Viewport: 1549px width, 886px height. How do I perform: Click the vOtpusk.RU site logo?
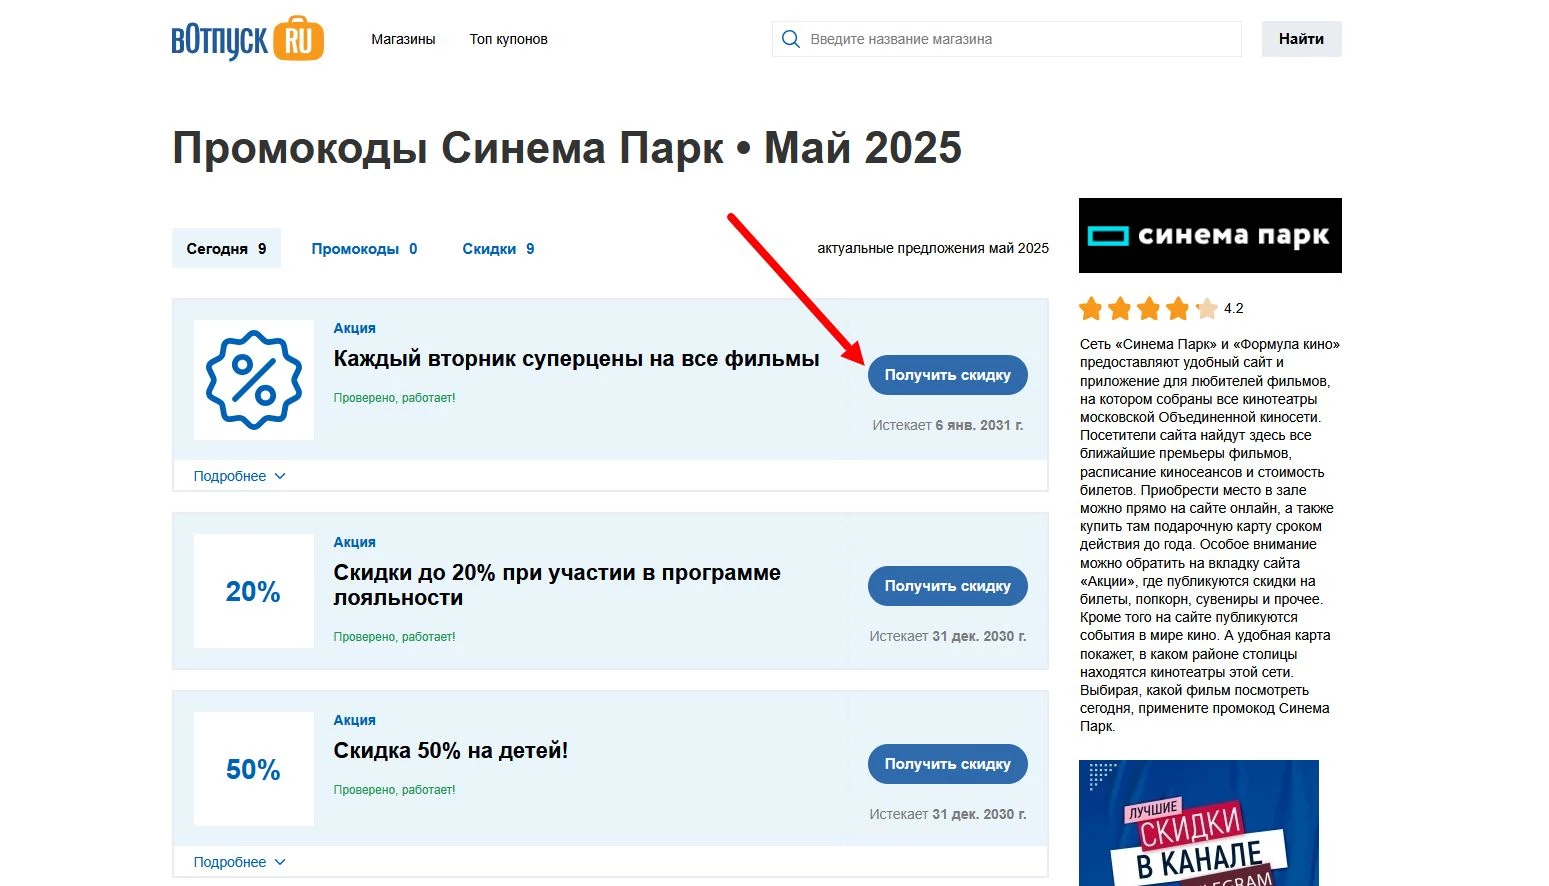pyautogui.click(x=246, y=38)
